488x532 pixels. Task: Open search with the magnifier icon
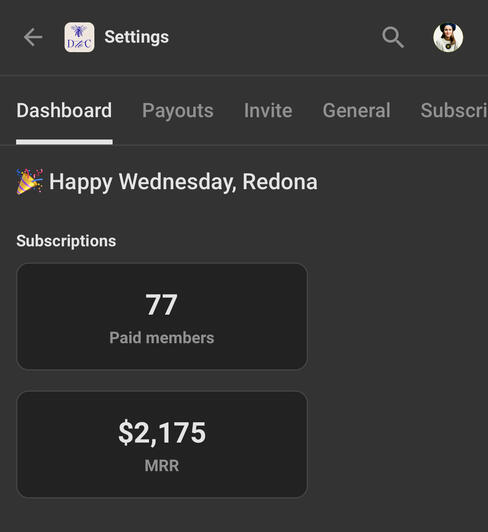[x=393, y=37]
